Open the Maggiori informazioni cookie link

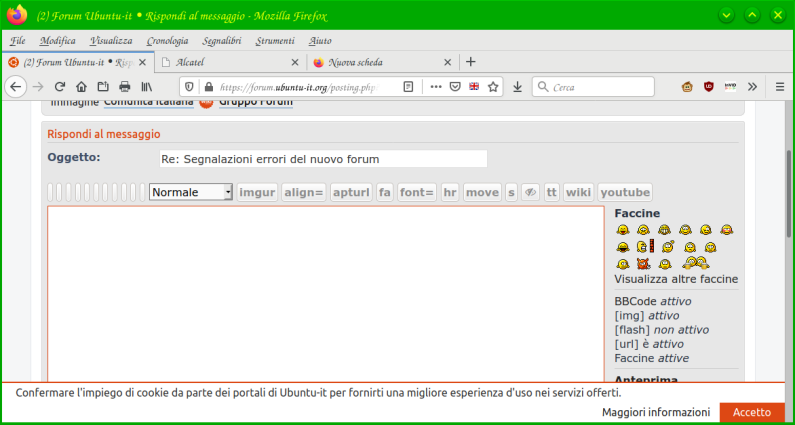(656, 412)
